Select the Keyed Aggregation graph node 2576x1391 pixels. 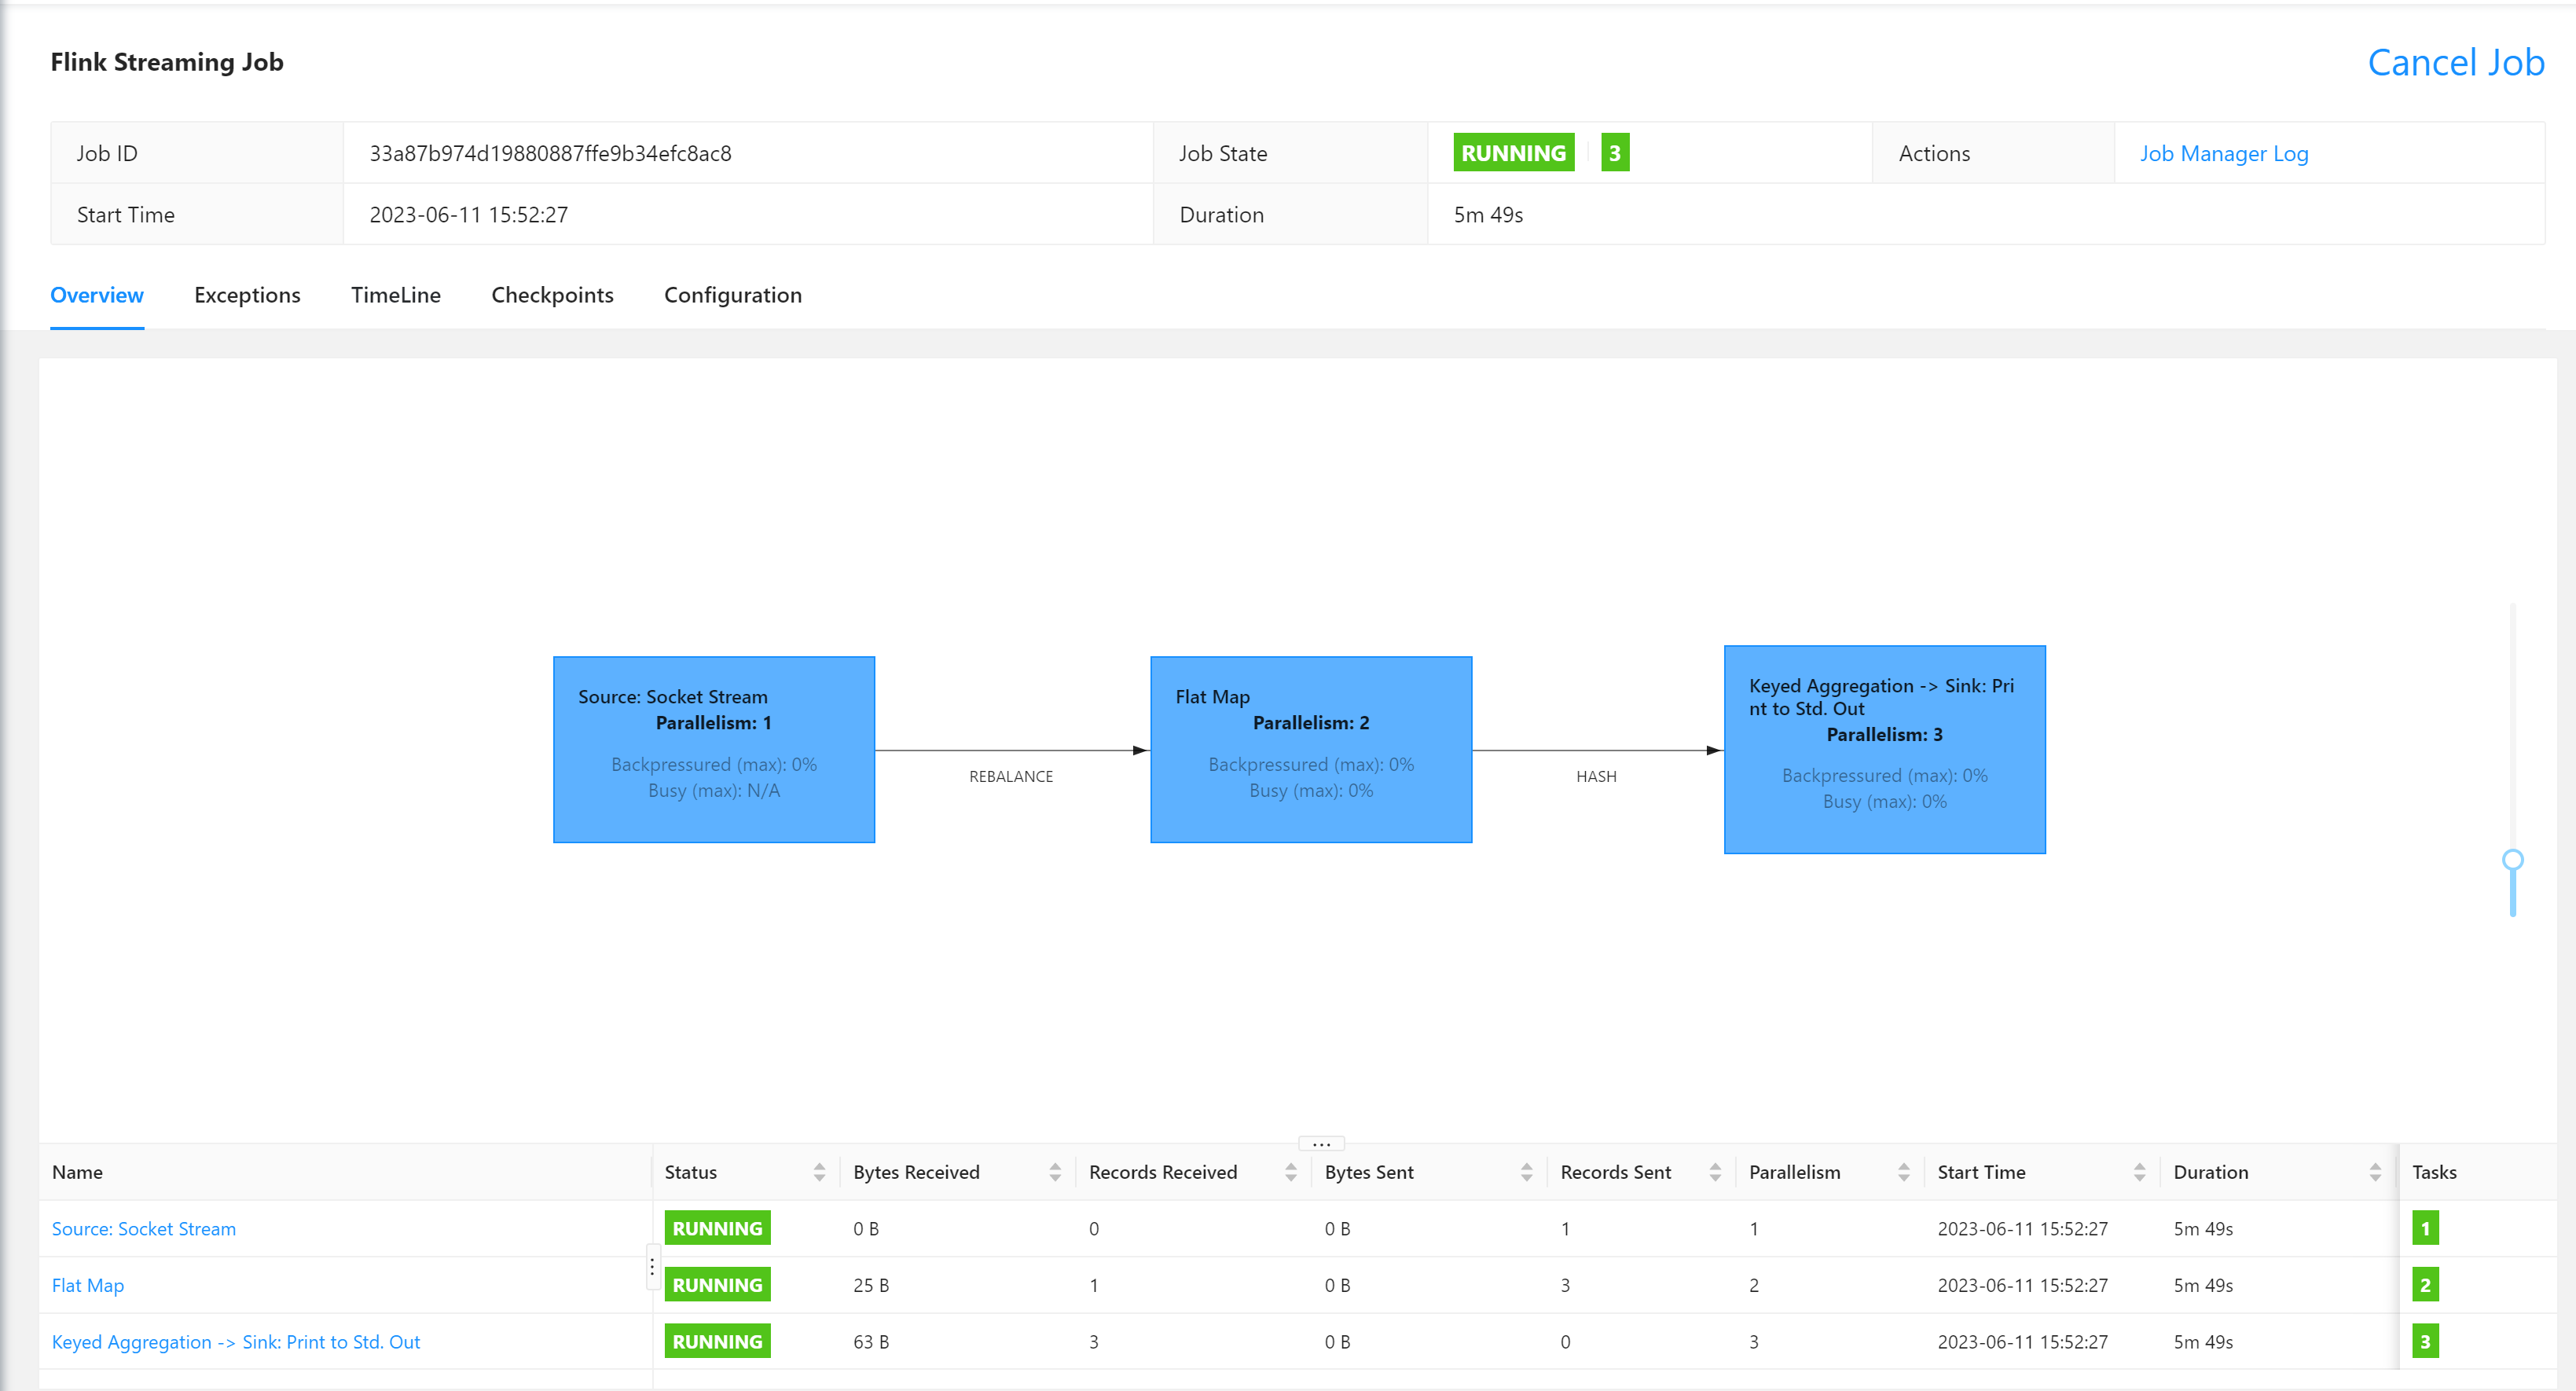tap(1884, 749)
